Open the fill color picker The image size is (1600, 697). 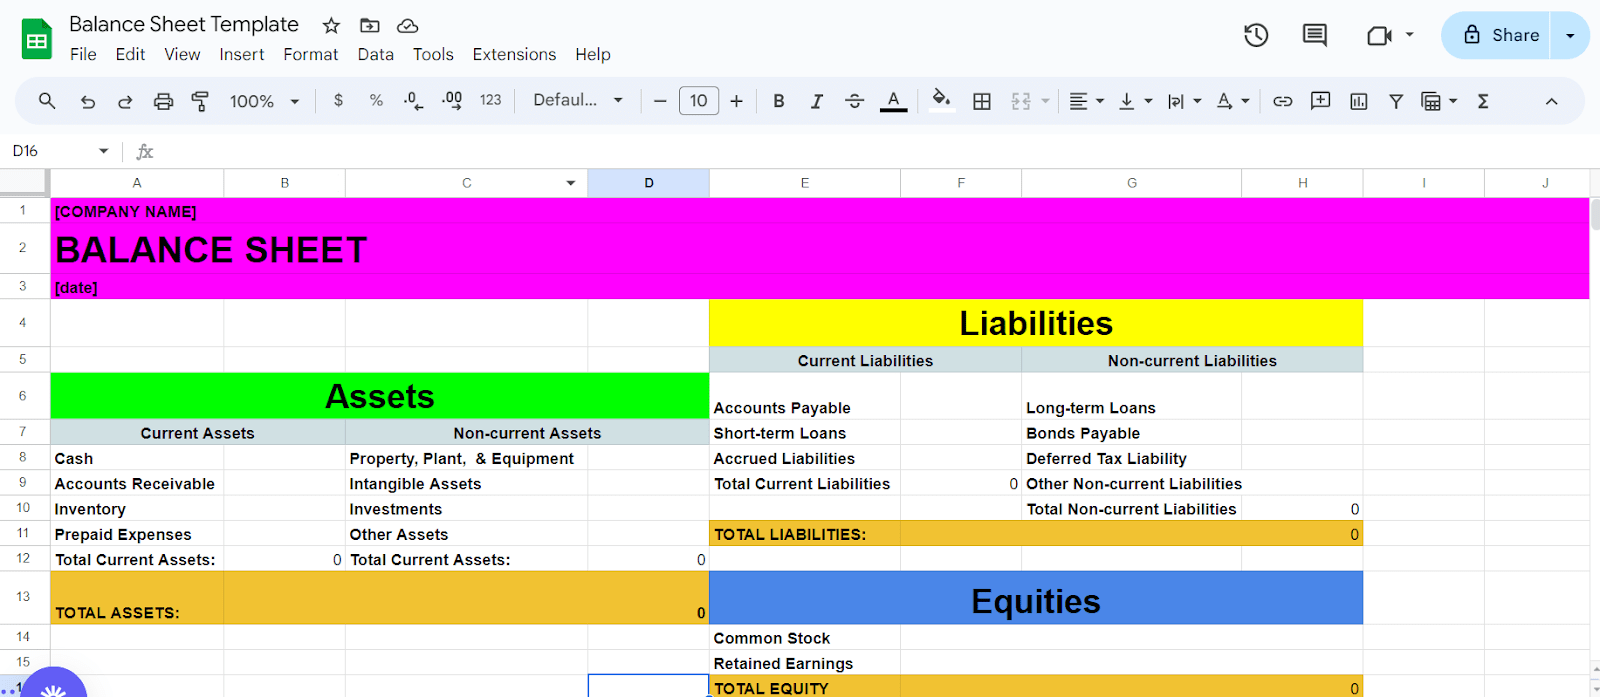(x=941, y=100)
